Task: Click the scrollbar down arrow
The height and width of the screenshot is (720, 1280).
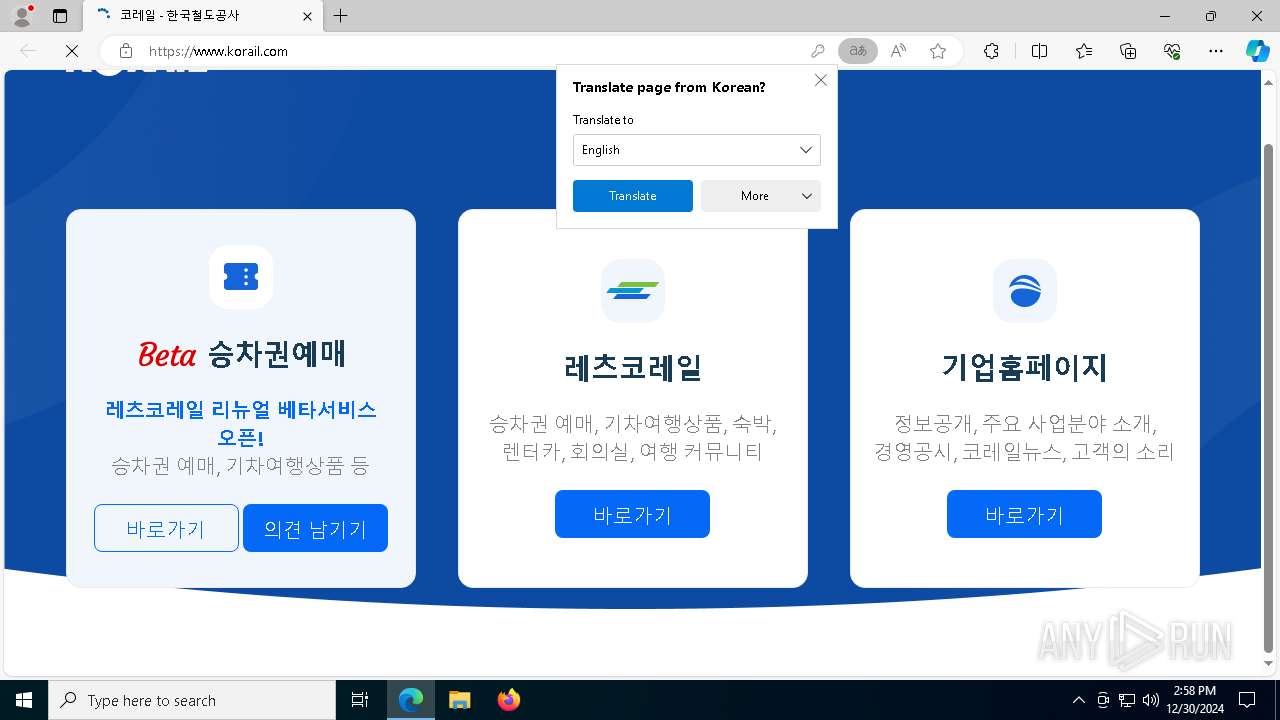Action: [1270, 663]
